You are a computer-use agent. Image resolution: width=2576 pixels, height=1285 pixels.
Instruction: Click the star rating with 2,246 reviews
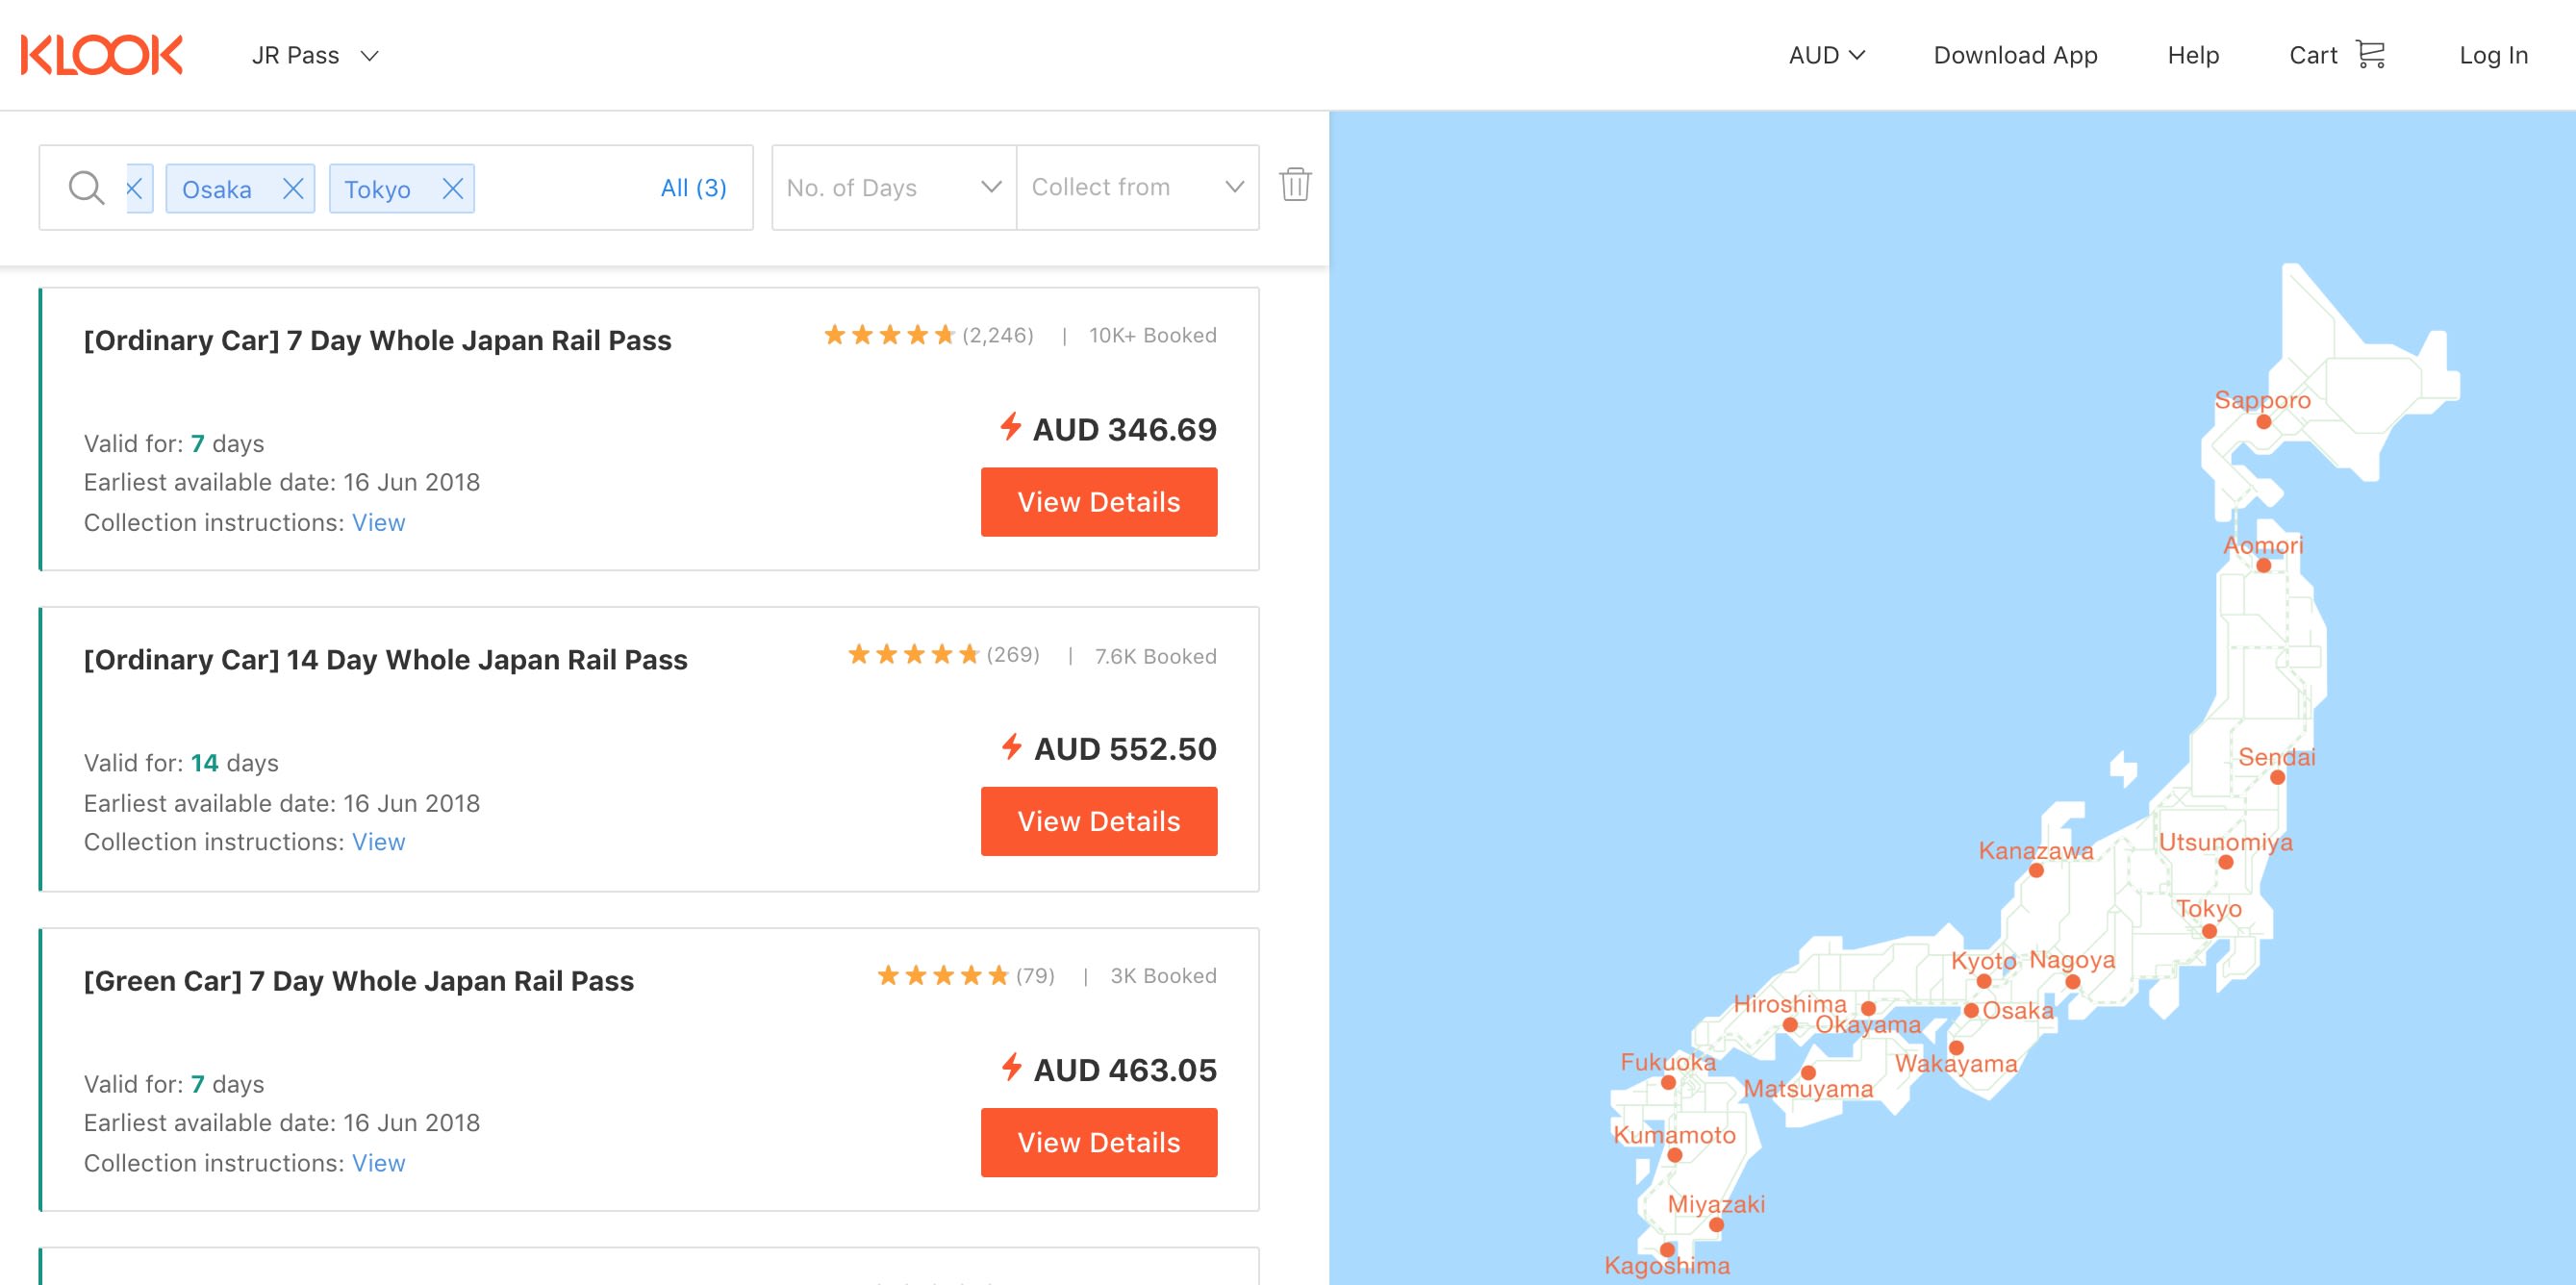888,335
